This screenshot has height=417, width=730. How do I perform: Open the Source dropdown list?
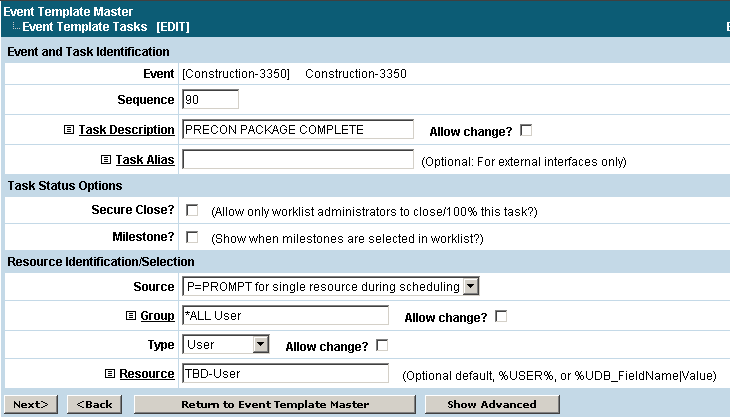pos(472,287)
